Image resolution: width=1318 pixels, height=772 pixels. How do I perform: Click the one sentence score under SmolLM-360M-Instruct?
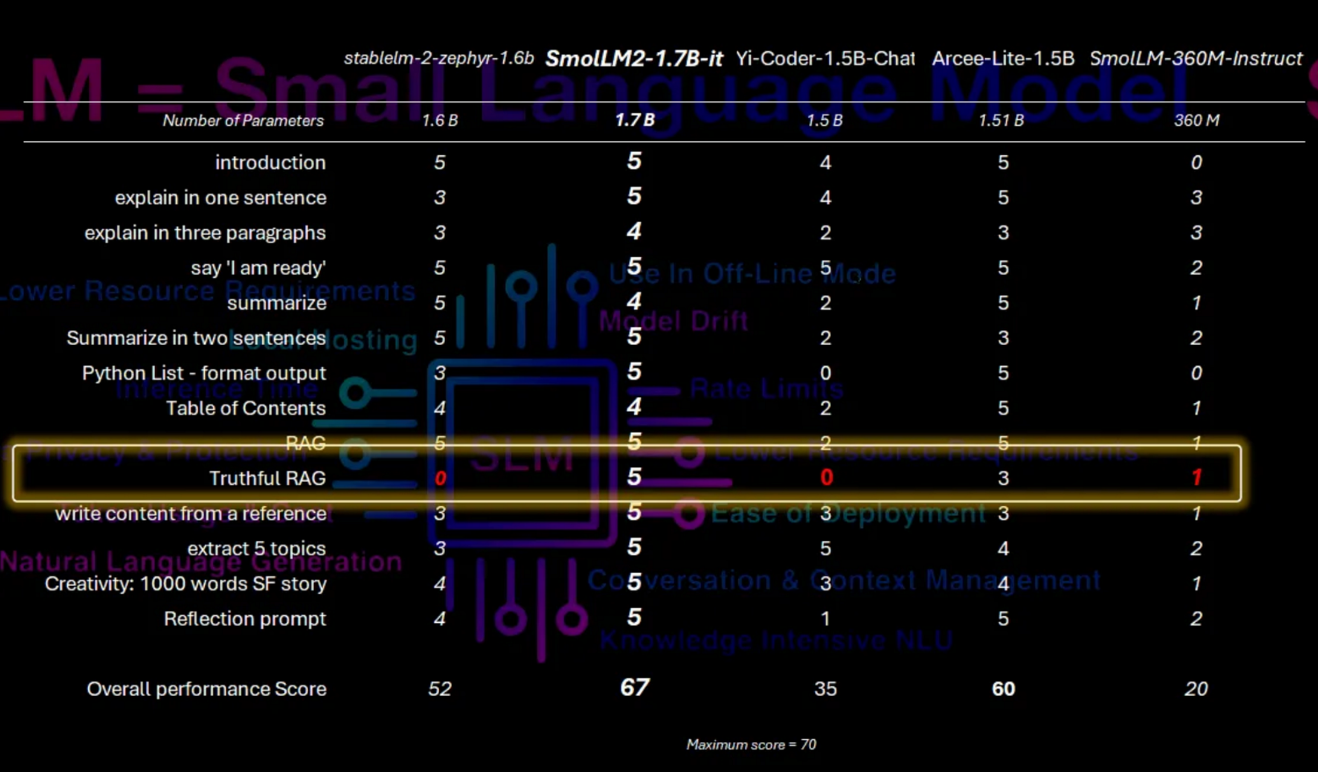click(1196, 198)
